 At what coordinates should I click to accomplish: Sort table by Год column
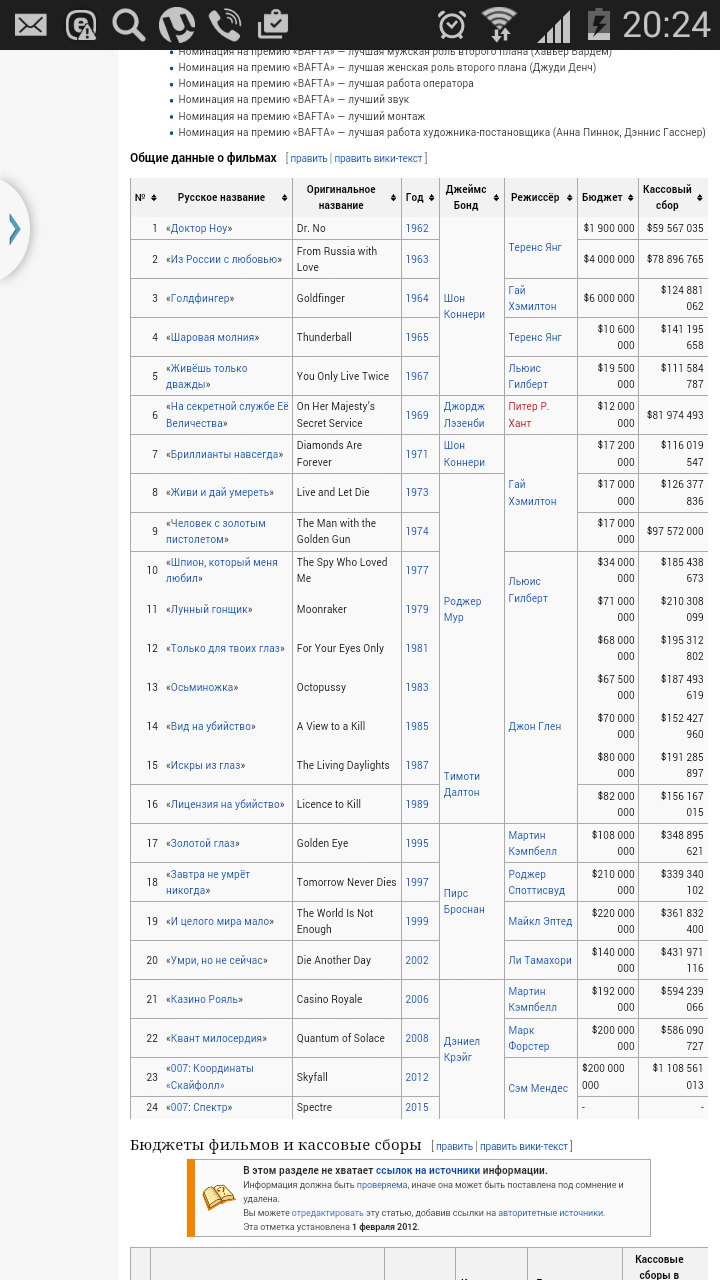(432, 198)
